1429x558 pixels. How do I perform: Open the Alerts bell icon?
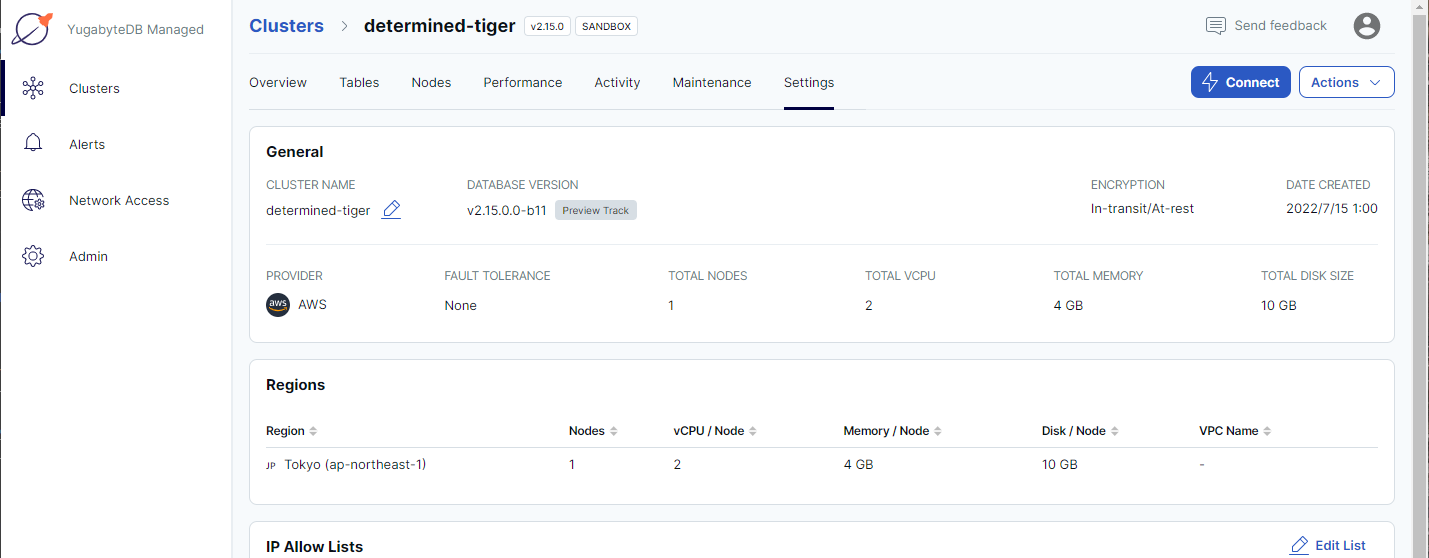point(33,144)
